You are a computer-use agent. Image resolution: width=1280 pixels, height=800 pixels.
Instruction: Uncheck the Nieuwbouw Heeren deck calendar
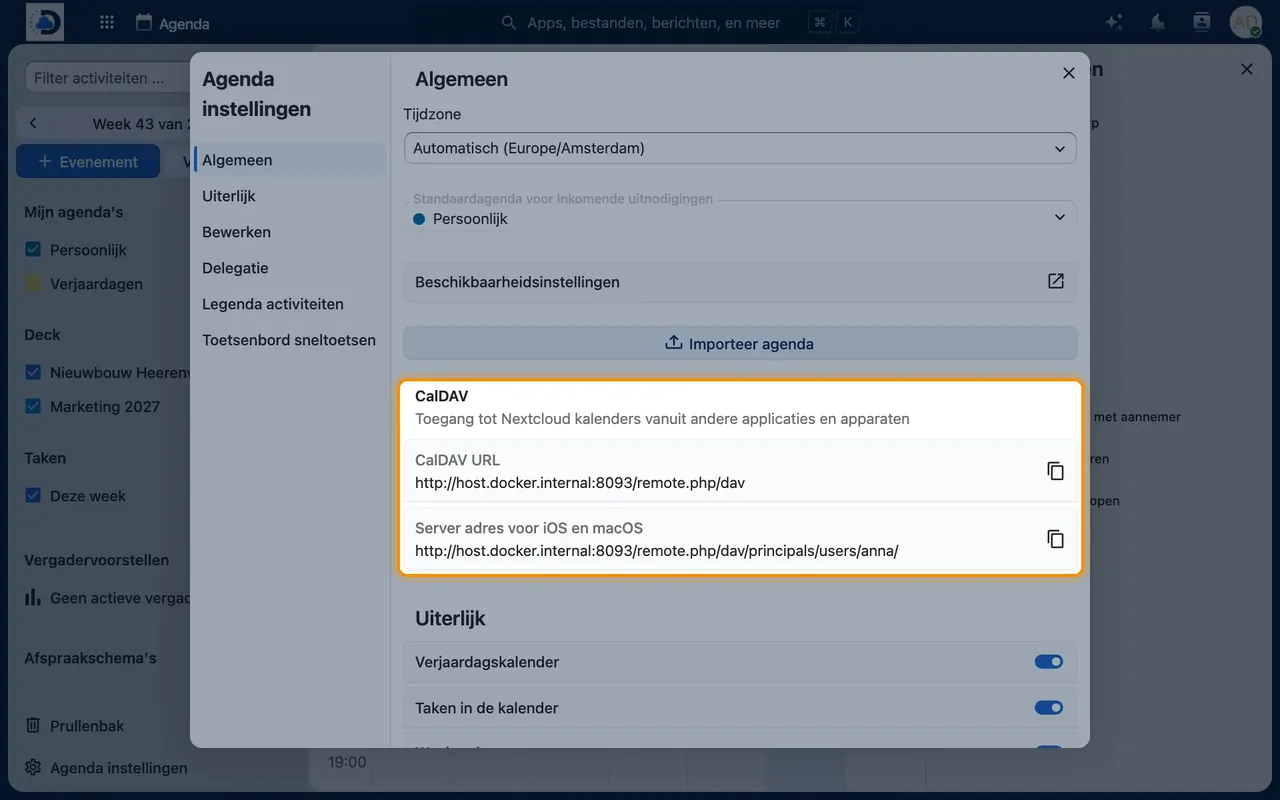33,372
